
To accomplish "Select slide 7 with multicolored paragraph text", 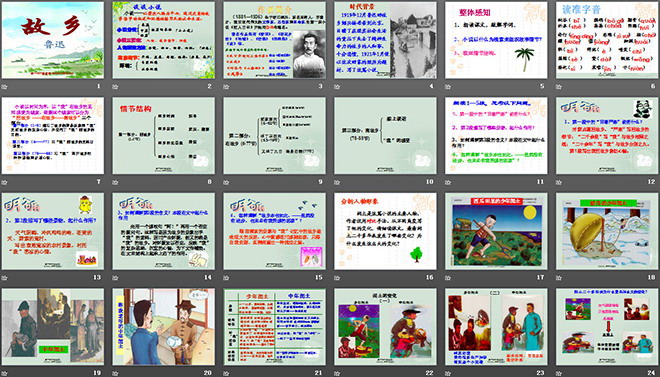I will pyautogui.click(x=53, y=135).
